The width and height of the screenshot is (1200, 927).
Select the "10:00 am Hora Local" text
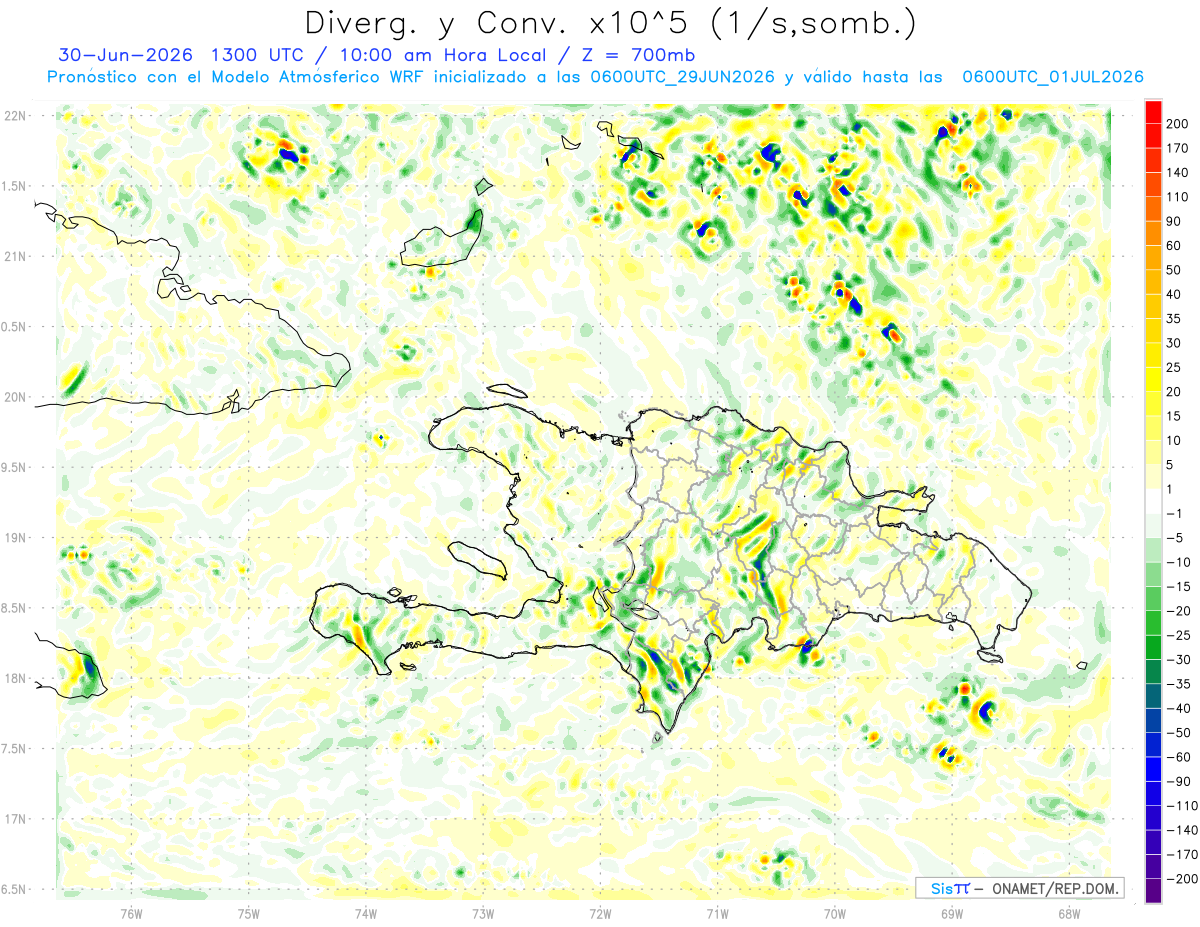click(450, 55)
